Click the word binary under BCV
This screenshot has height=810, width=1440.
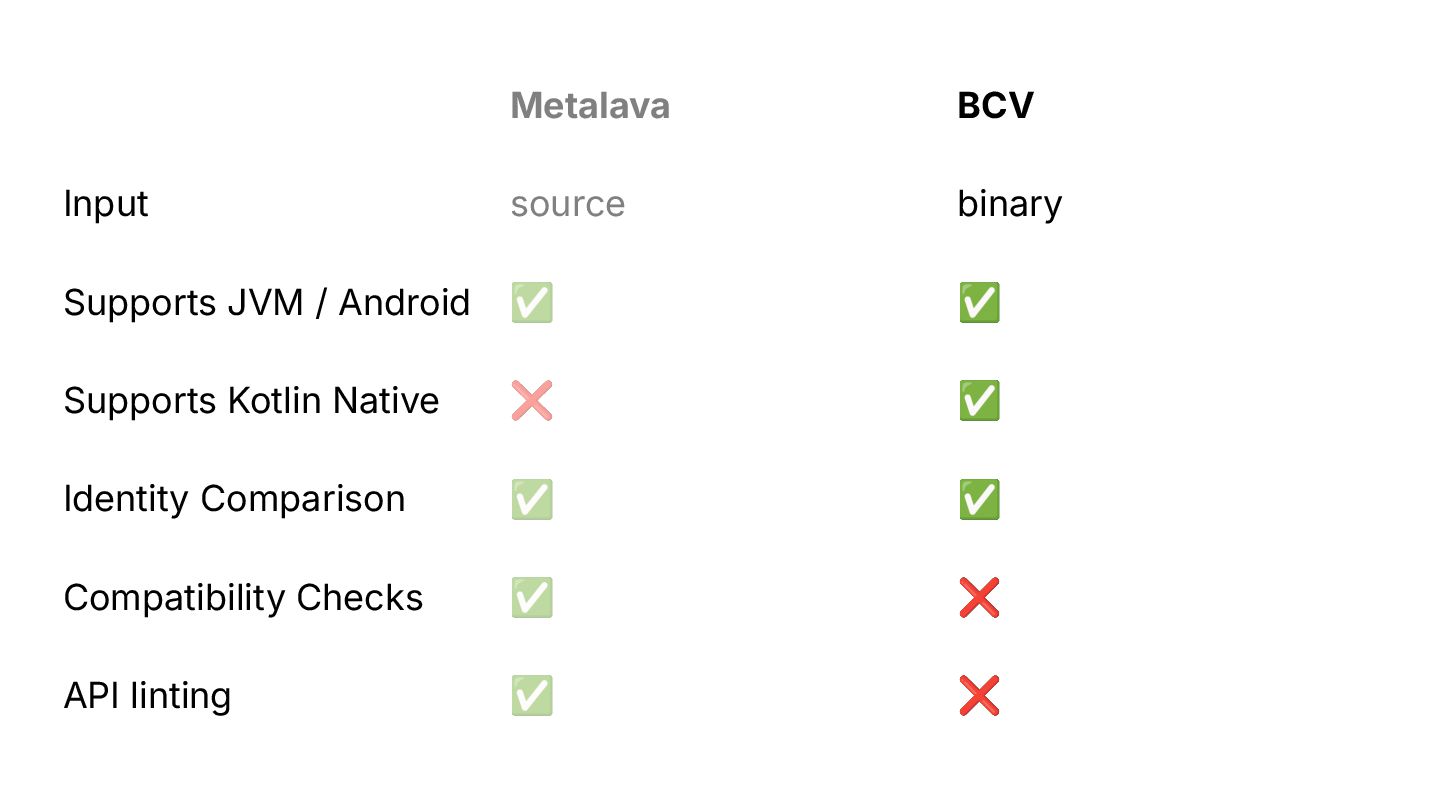(x=1009, y=204)
